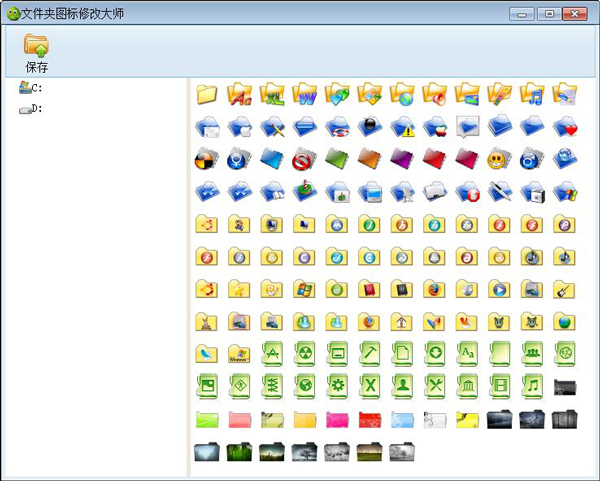Choose the black folder with lone tree photo
The height and width of the screenshot is (481, 600).
304,452
